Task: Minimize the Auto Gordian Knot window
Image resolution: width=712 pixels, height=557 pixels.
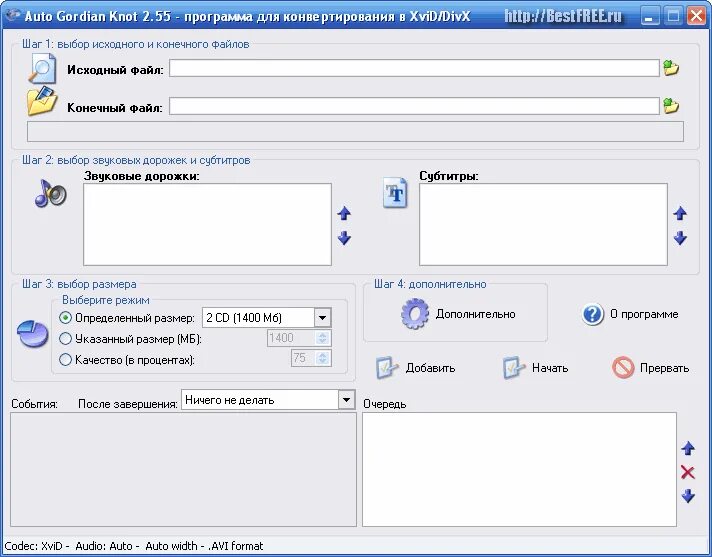Action: [650, 16]
